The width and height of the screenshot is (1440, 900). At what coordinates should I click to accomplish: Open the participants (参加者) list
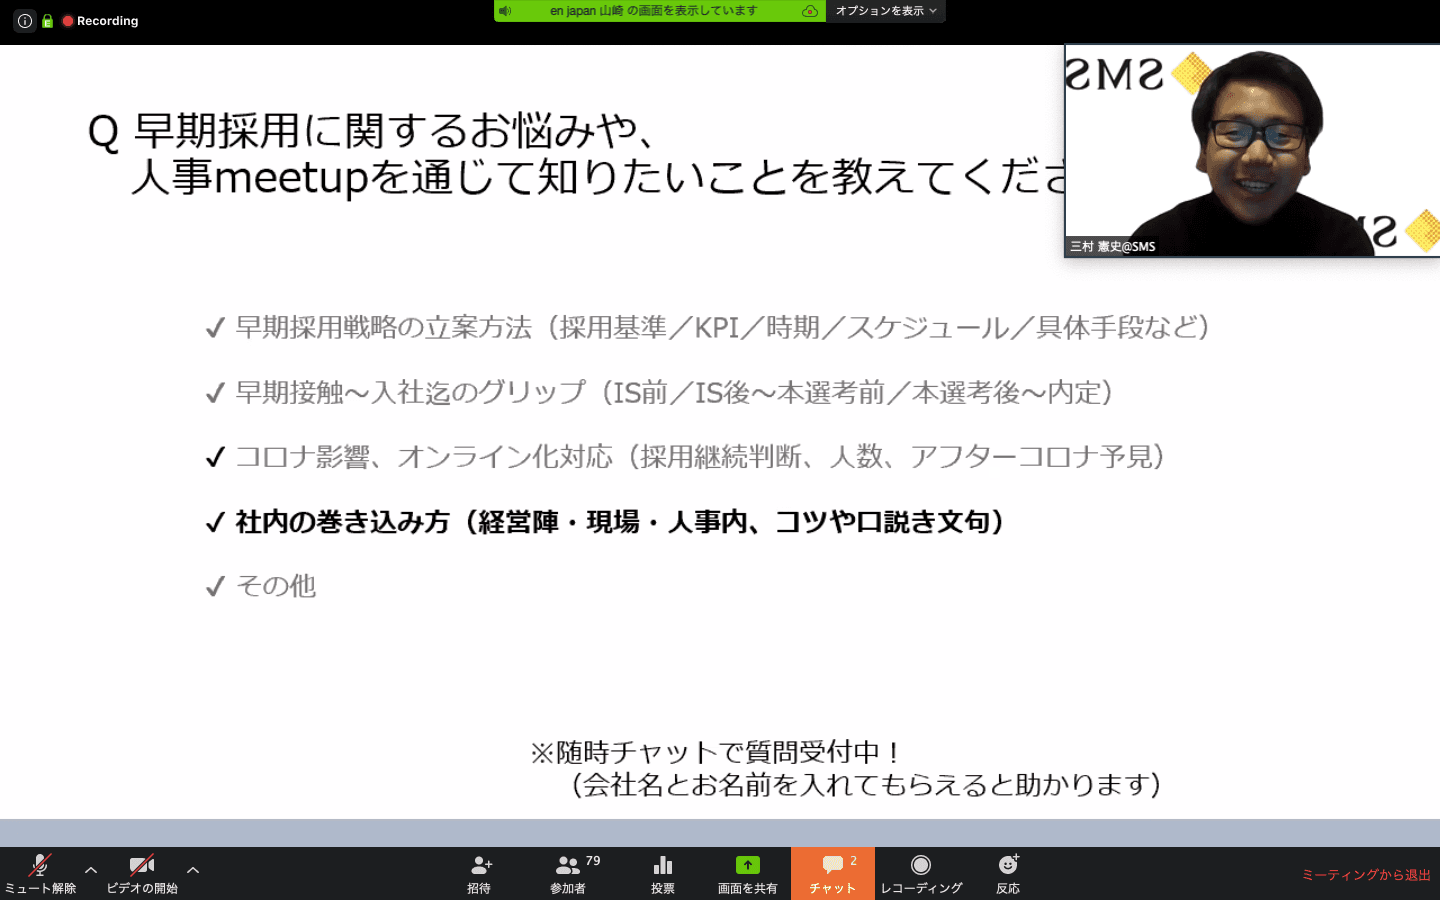[568, 873]
